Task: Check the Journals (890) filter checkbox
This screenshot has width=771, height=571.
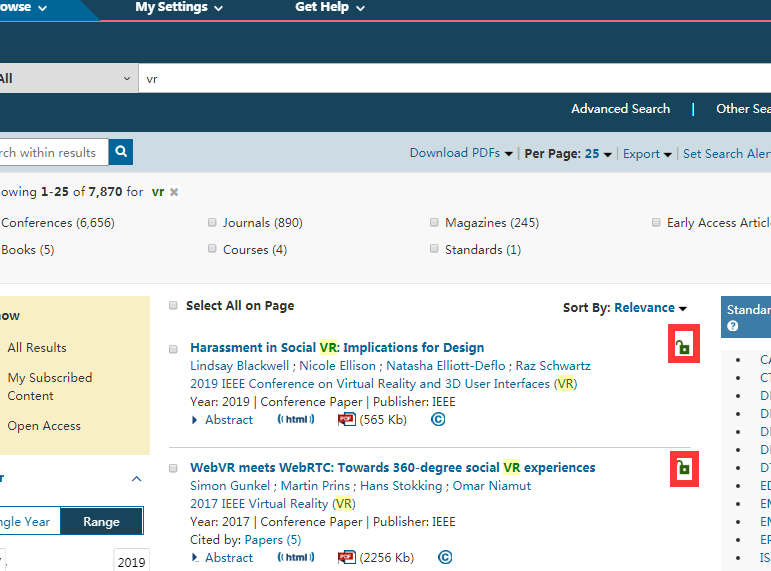Action: coord(212,223)
